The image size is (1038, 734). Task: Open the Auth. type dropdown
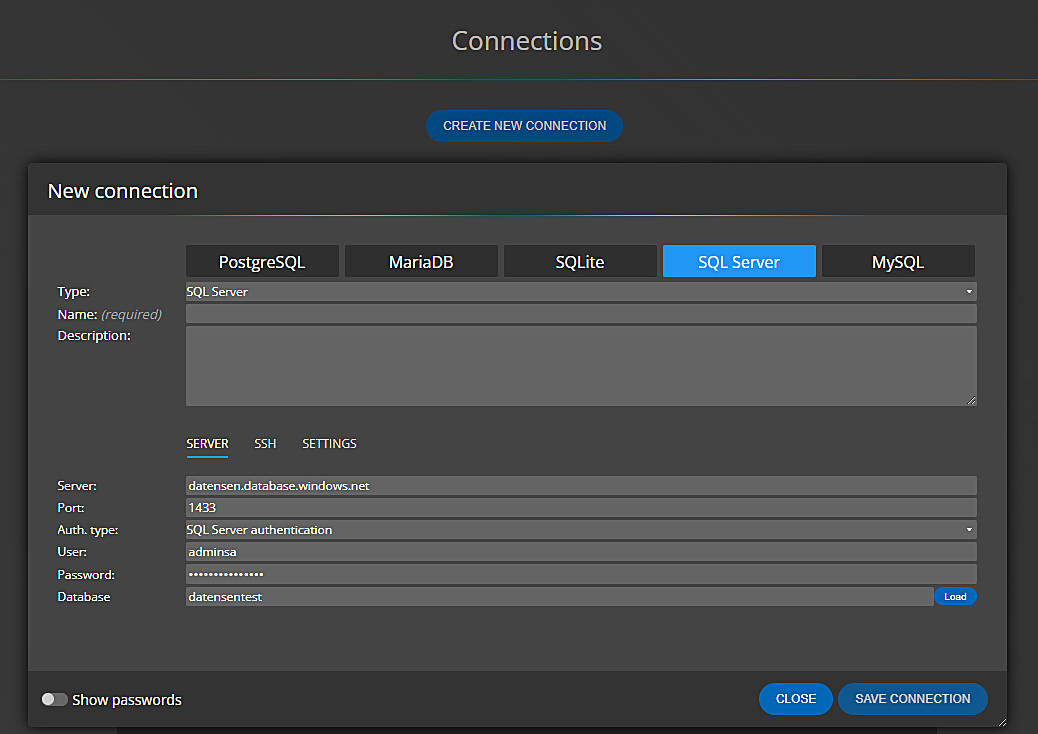(x=580, y=529)
